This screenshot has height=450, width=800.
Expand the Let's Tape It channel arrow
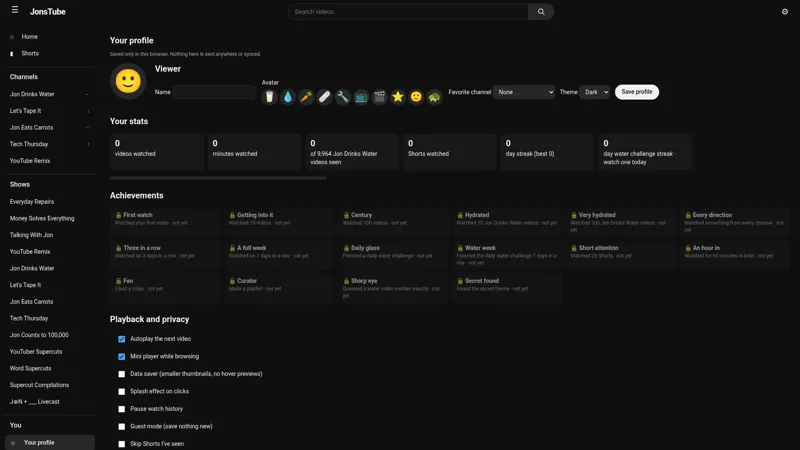pyautogui.click(x=88, y=111)
